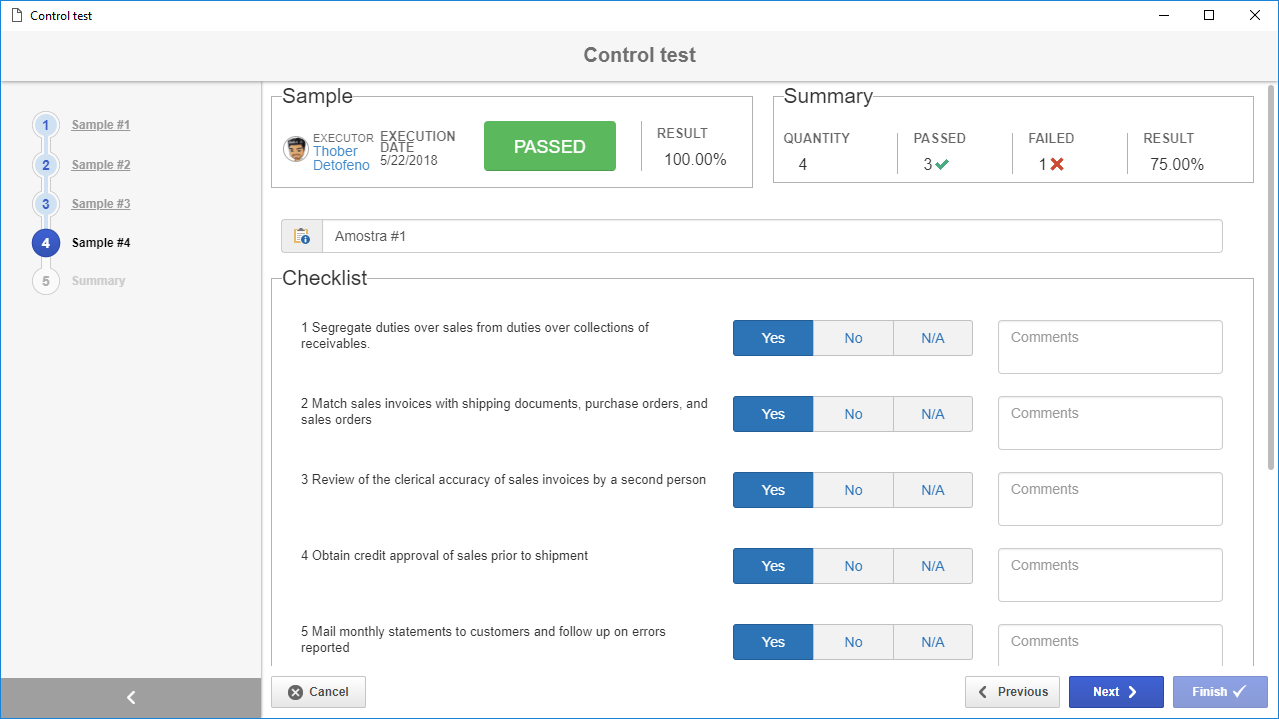The width and height of the screenshot is (1279, 719).
Task: Collapse the left sidebar with the chevron
Action: click(x=131, y=698)
